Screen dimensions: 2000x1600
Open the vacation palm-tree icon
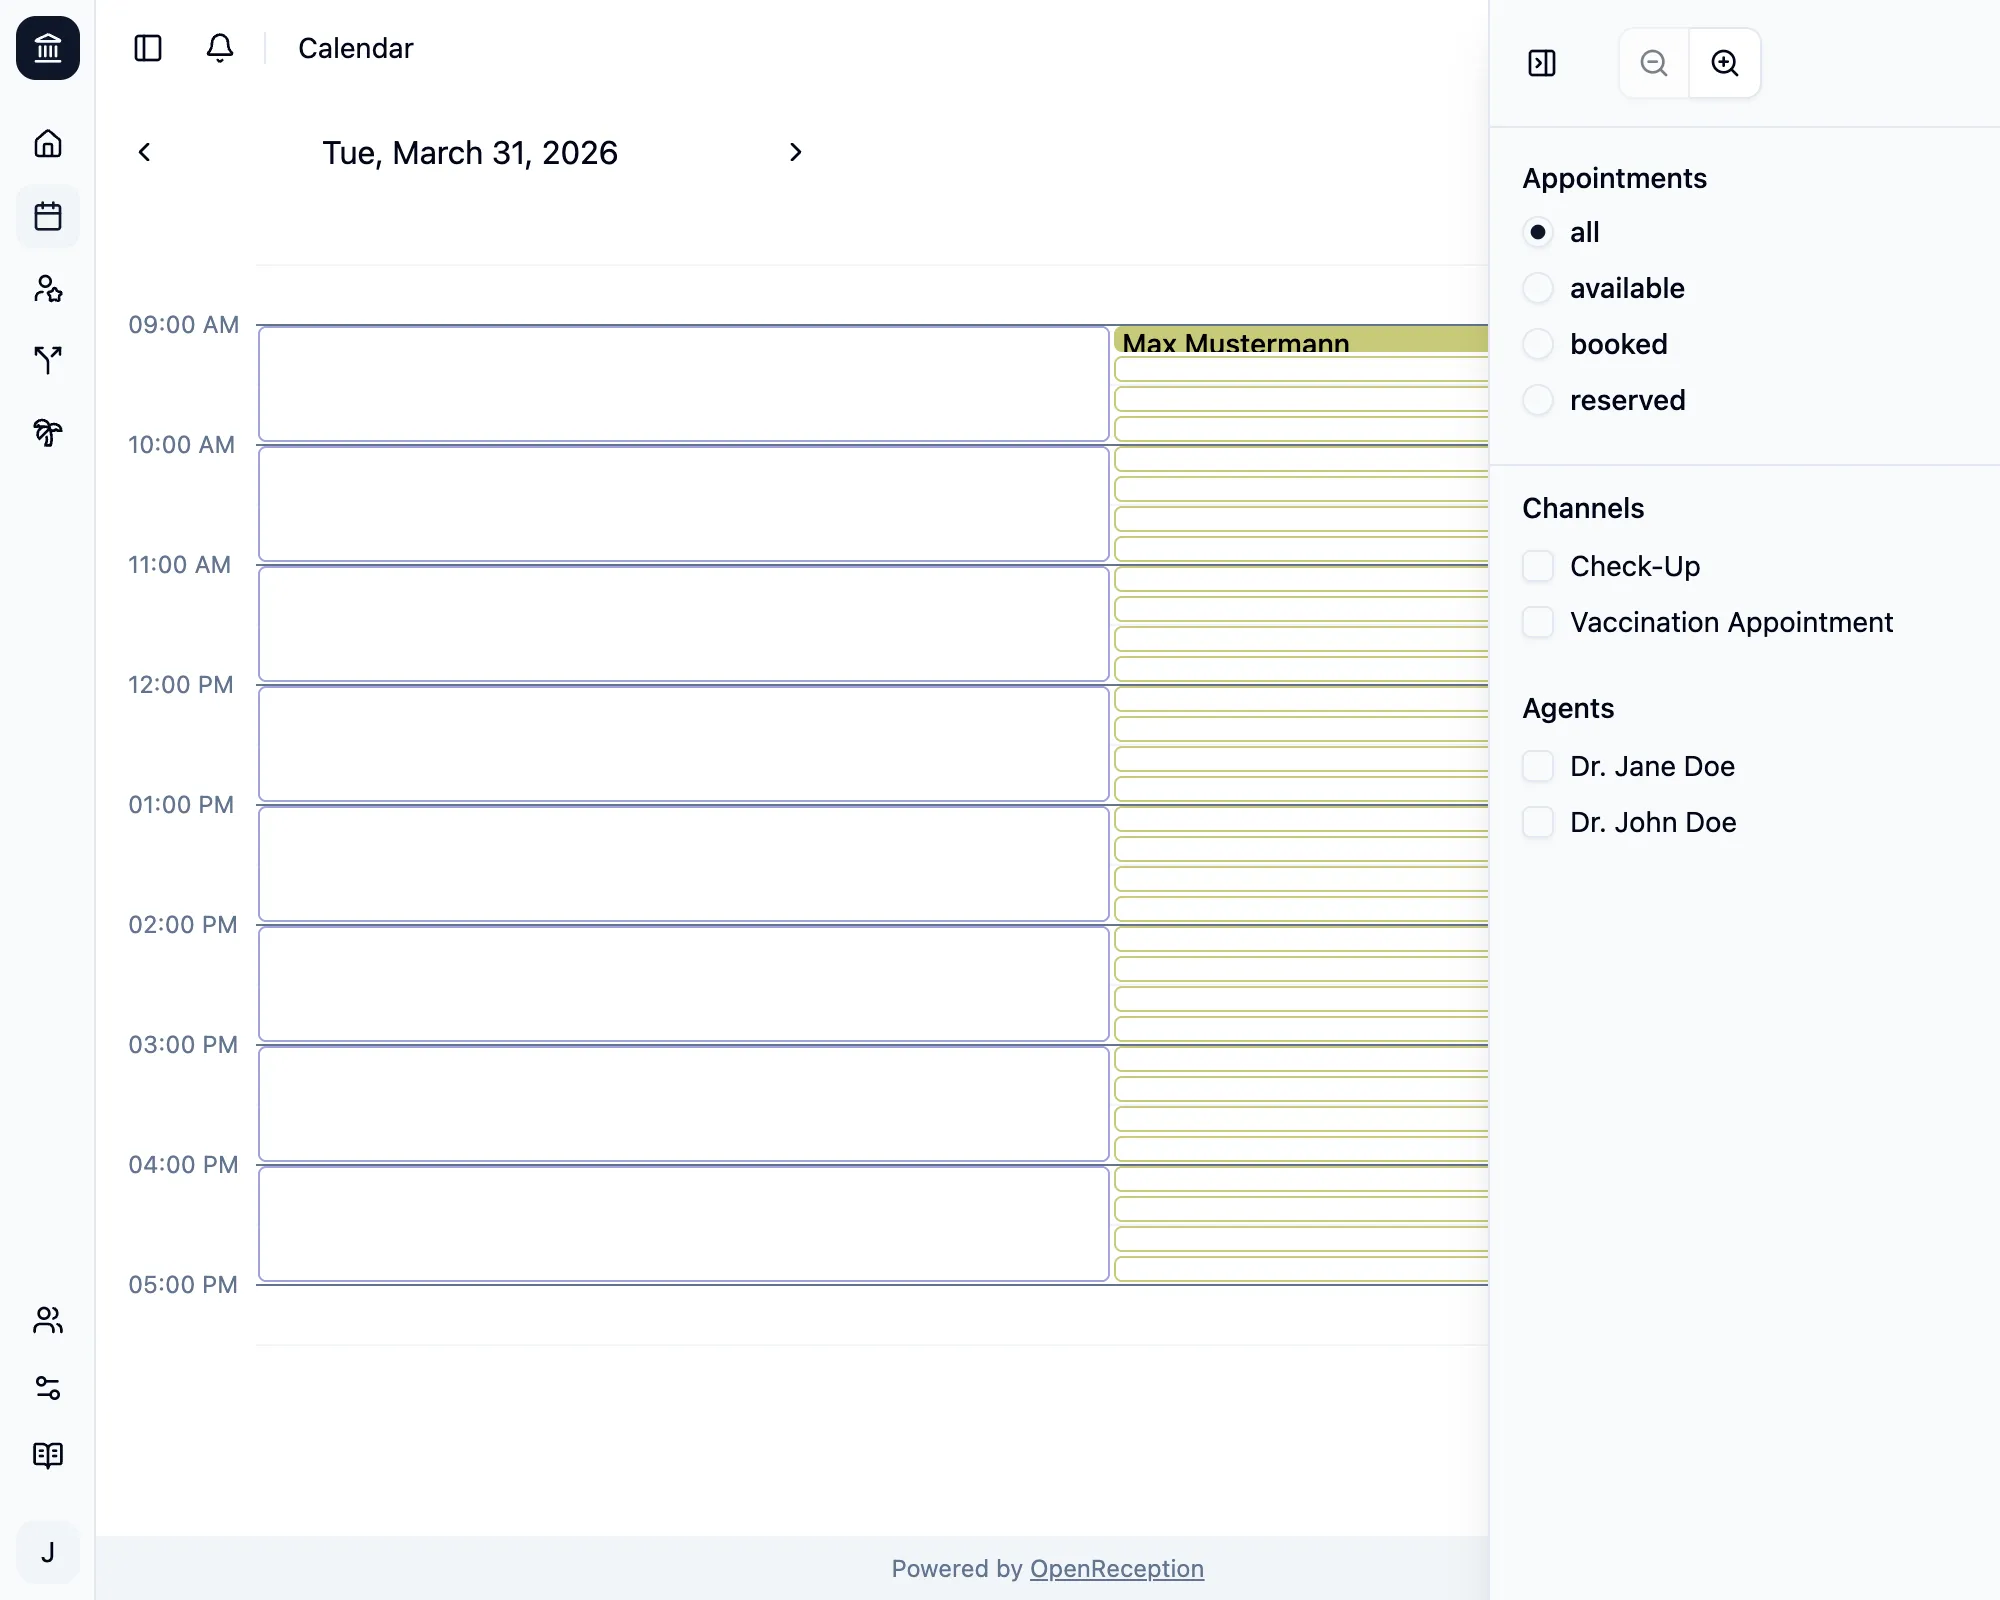coord(47,433)
